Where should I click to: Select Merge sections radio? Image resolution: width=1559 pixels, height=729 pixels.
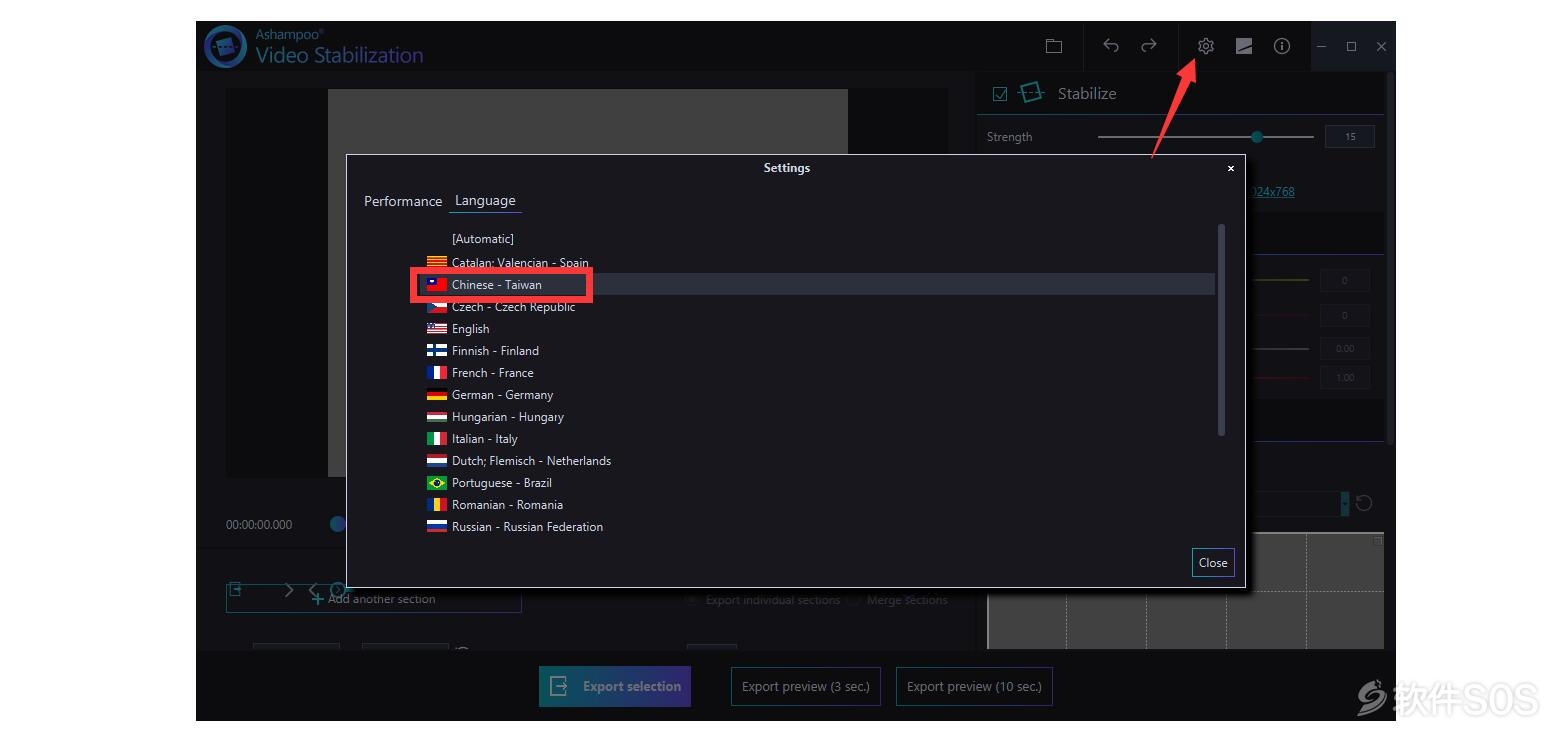click(x=853, y=600)
